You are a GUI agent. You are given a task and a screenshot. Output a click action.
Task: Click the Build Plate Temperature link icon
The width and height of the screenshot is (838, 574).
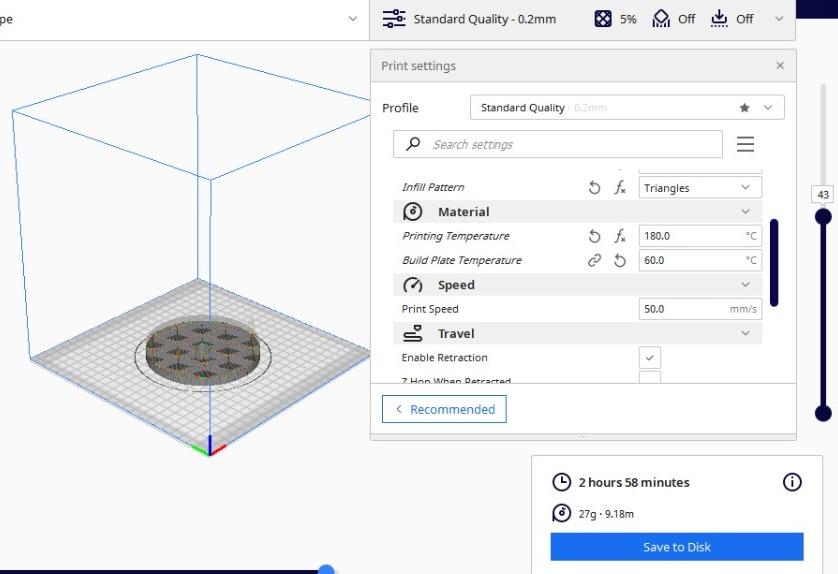click(594, 260)
